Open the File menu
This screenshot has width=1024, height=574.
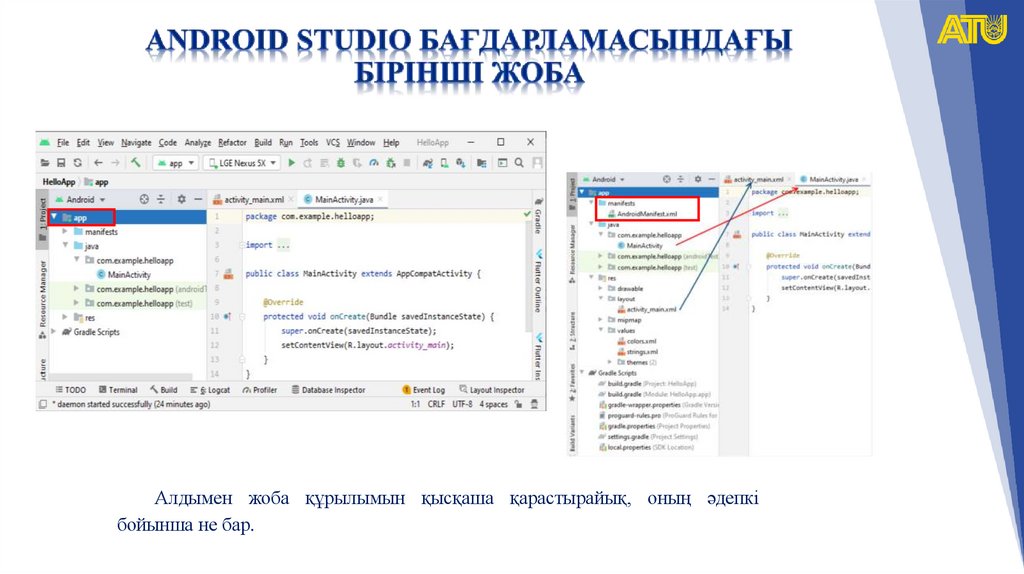point(63,142)
